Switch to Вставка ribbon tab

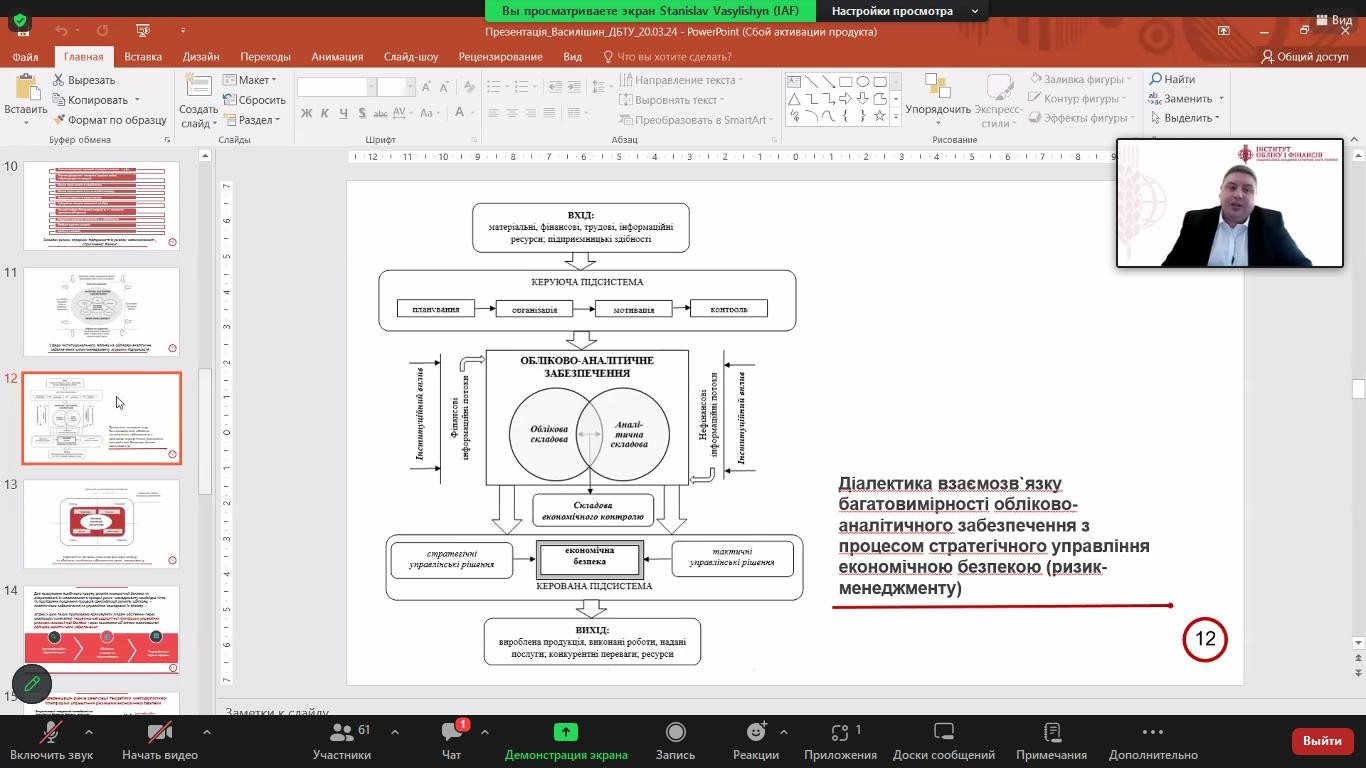tap(143, 57)
